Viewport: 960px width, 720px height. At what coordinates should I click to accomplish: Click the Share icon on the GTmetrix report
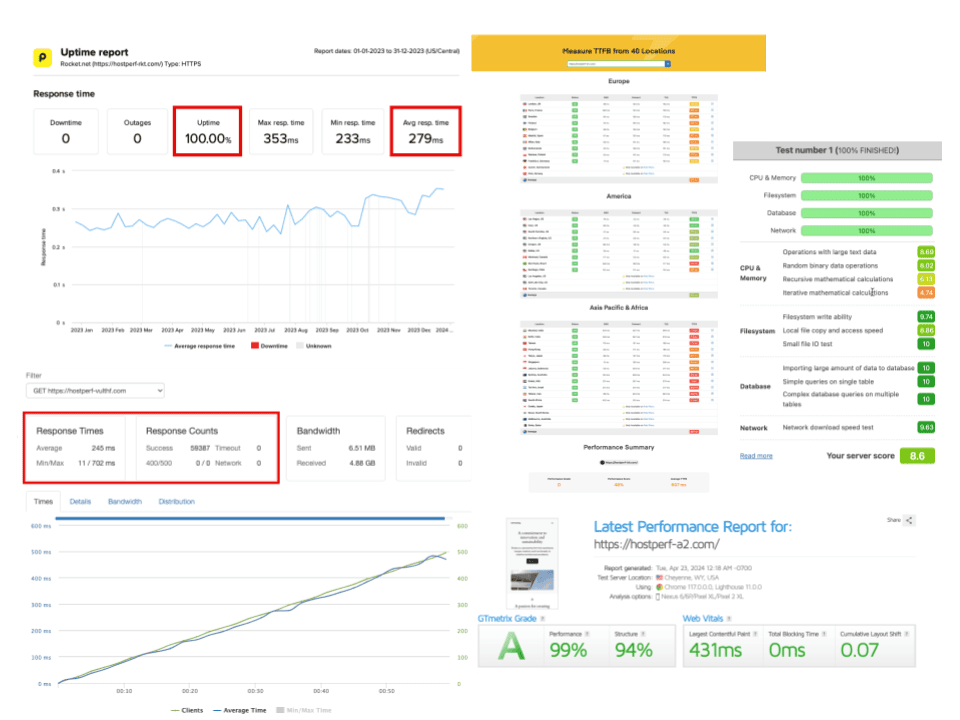909,520
